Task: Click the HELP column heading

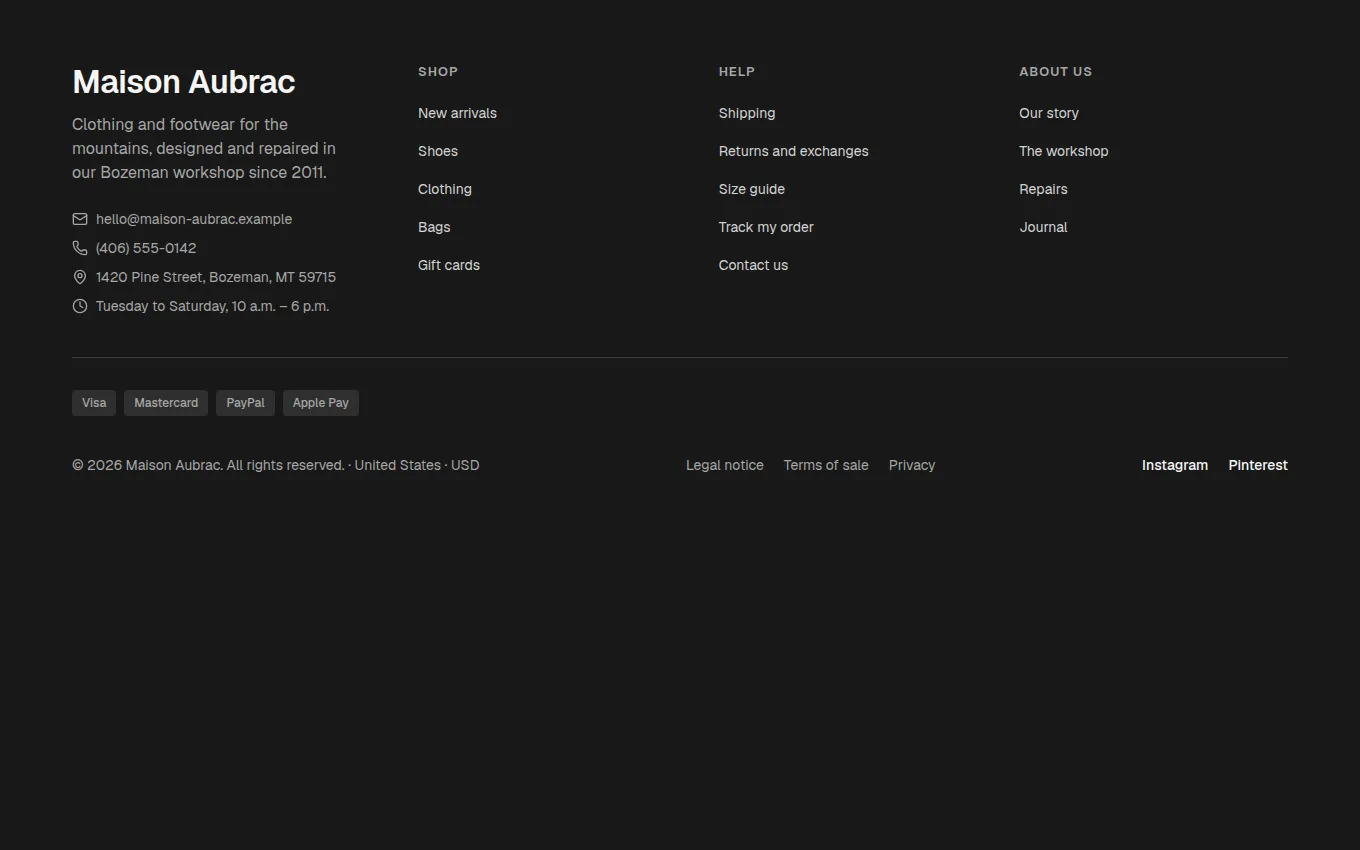Action: [737, 72]
